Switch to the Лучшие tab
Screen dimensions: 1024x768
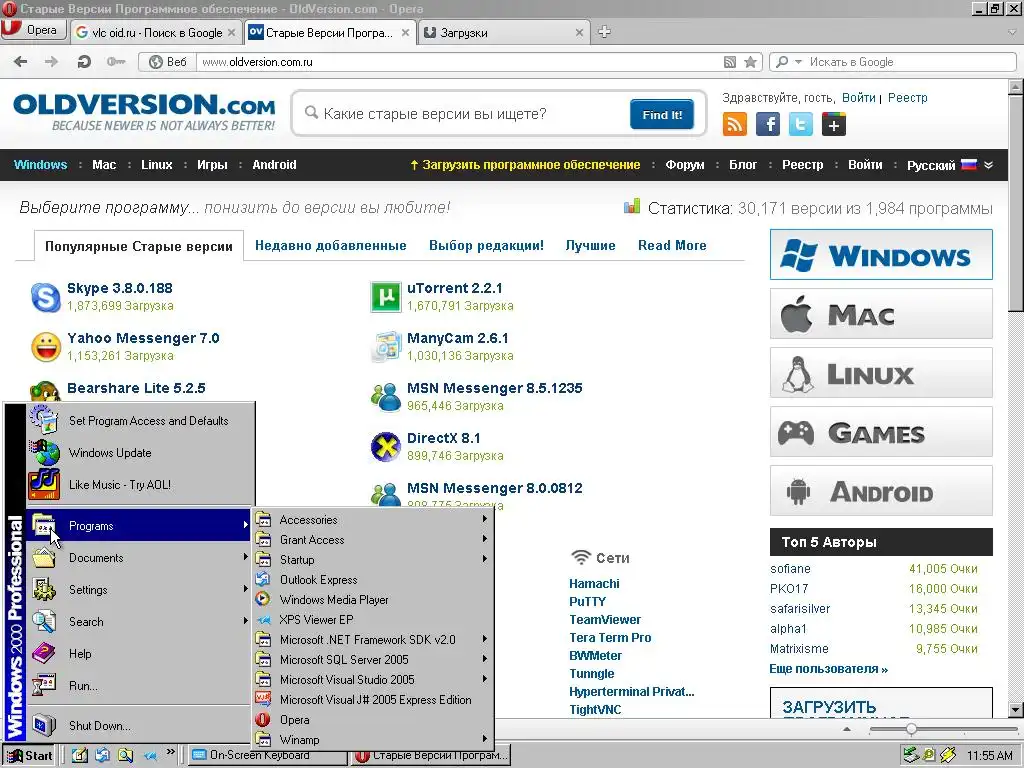coord(590,246)
